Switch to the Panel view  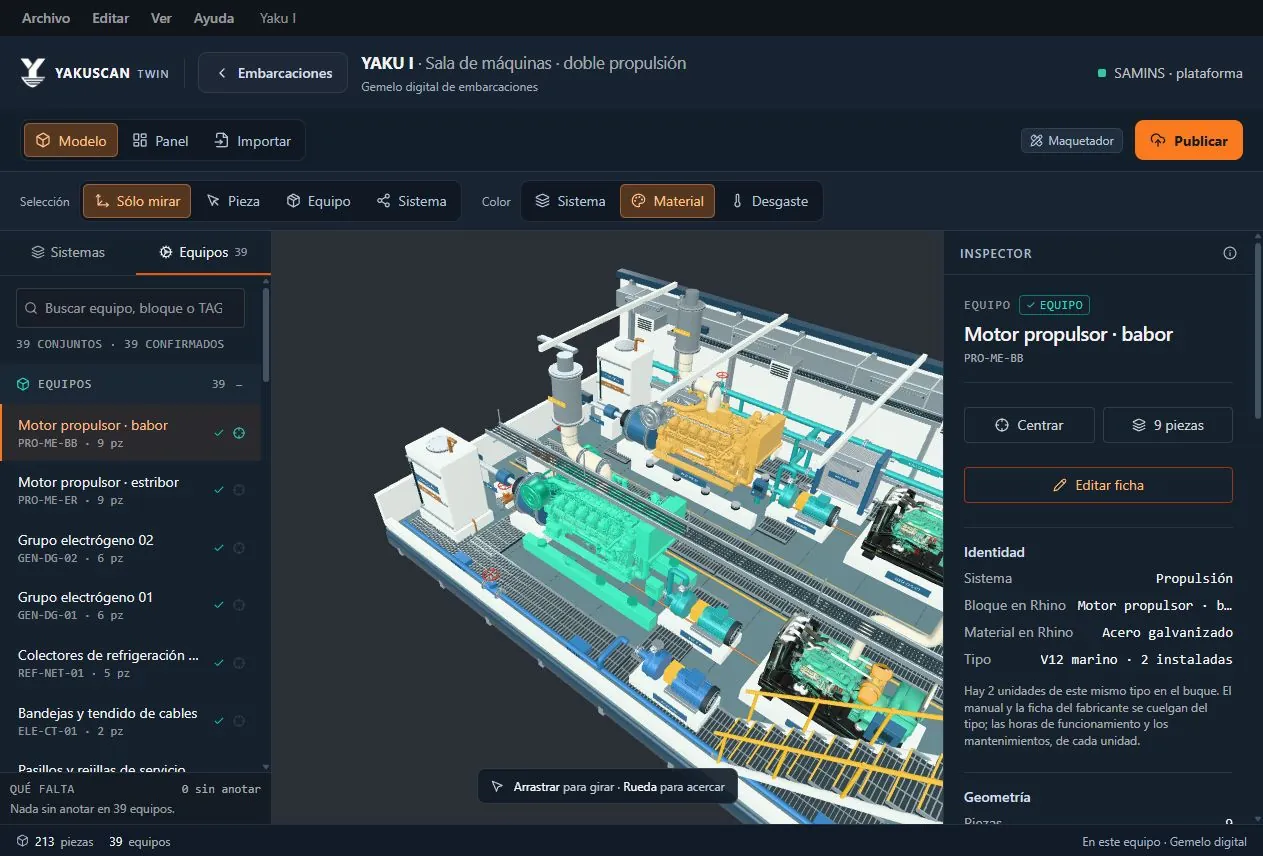(x=161, y=141)
